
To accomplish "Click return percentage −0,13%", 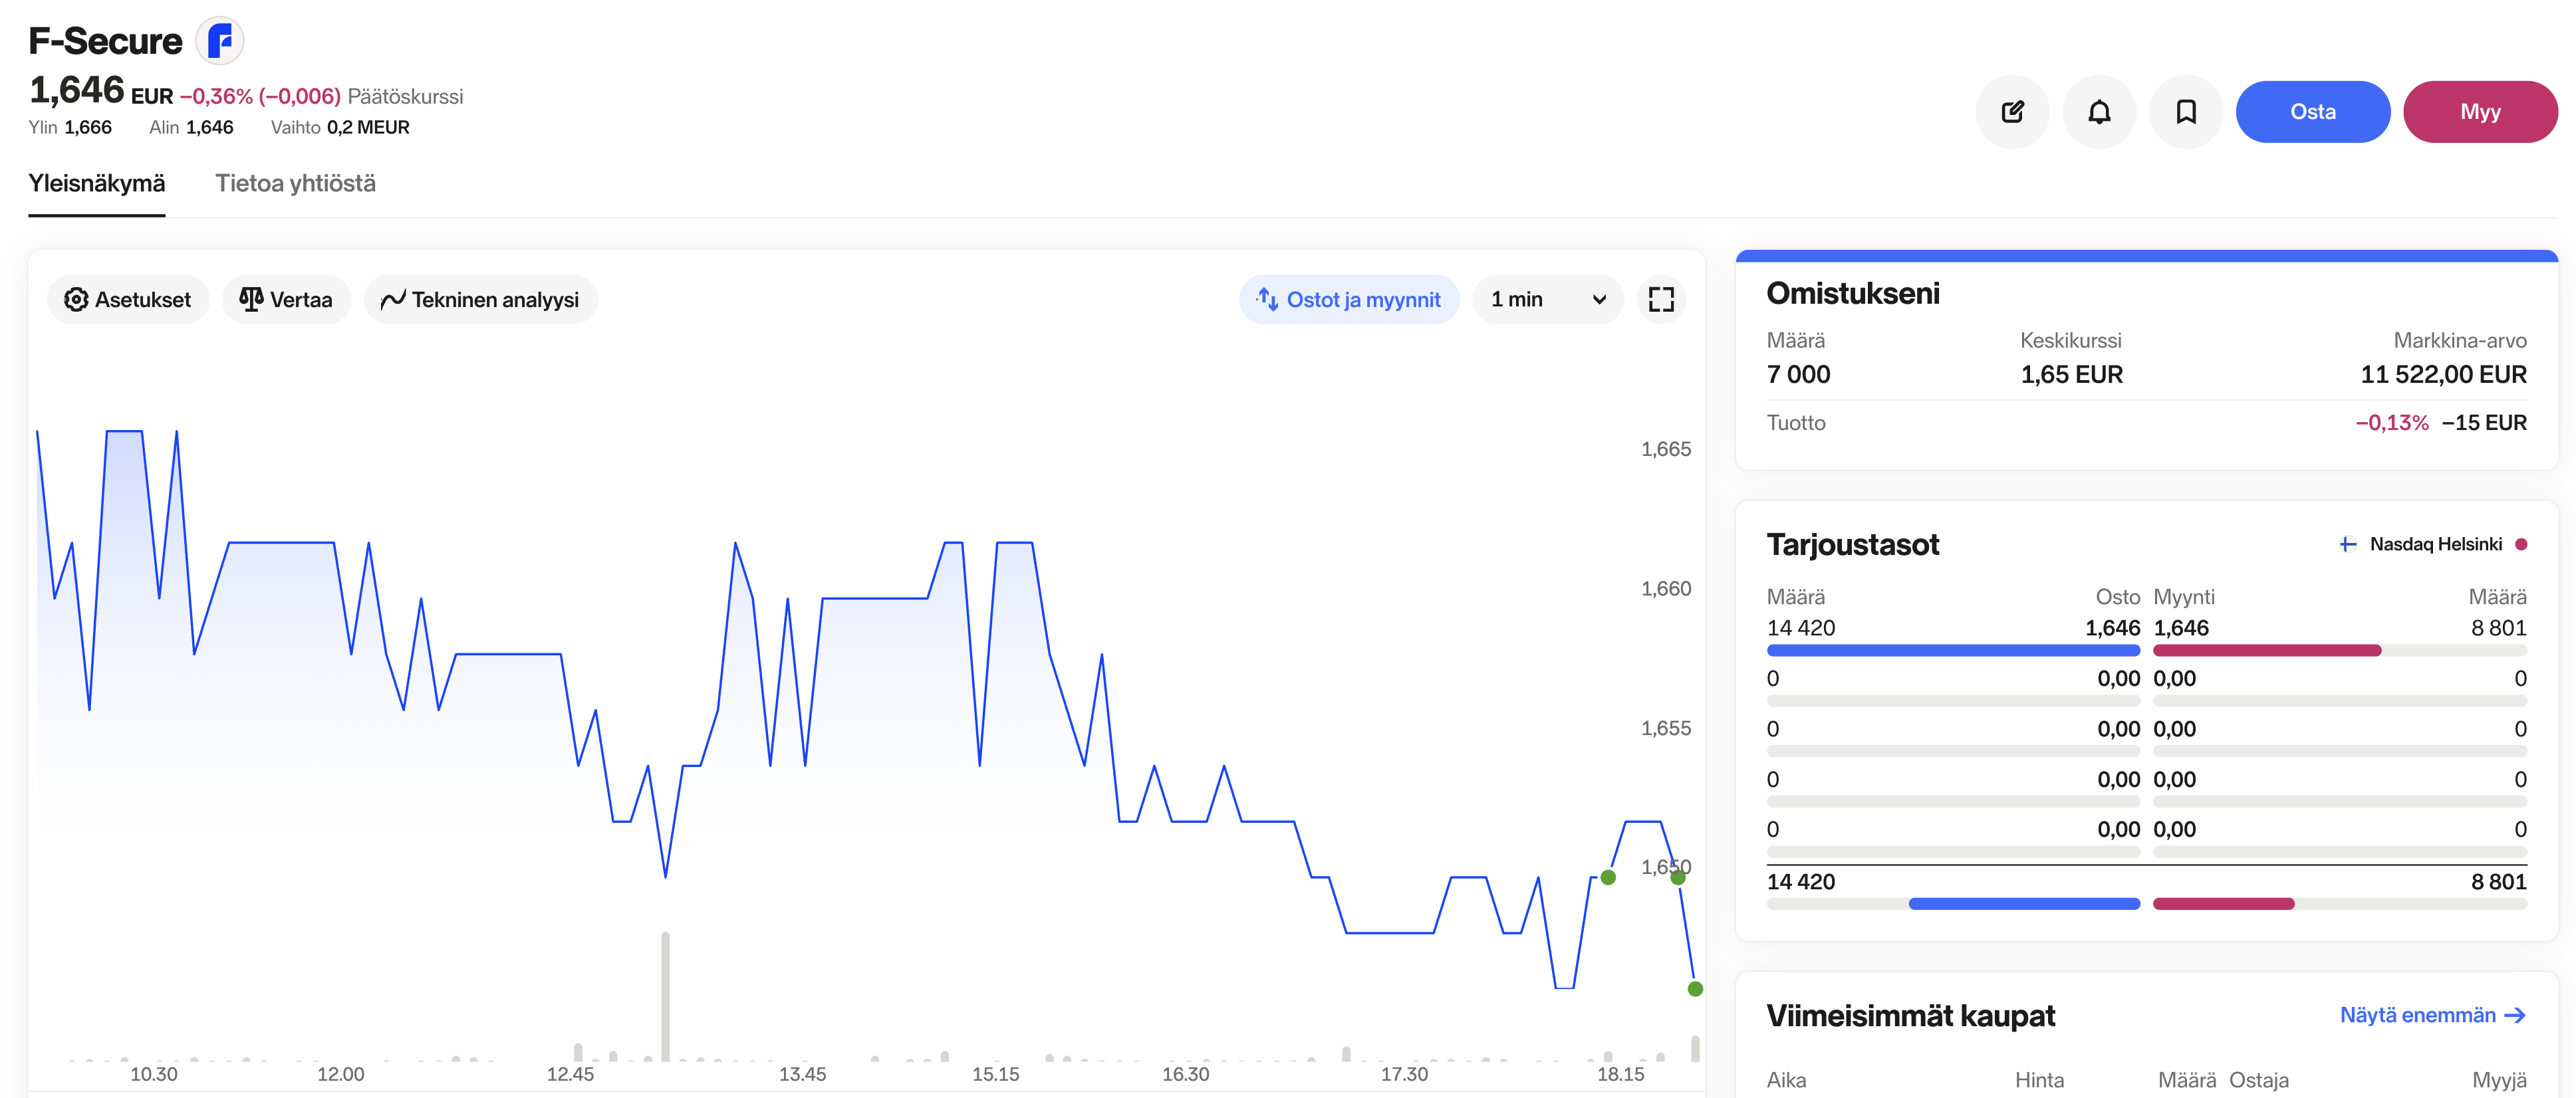I will [2391, 423].
